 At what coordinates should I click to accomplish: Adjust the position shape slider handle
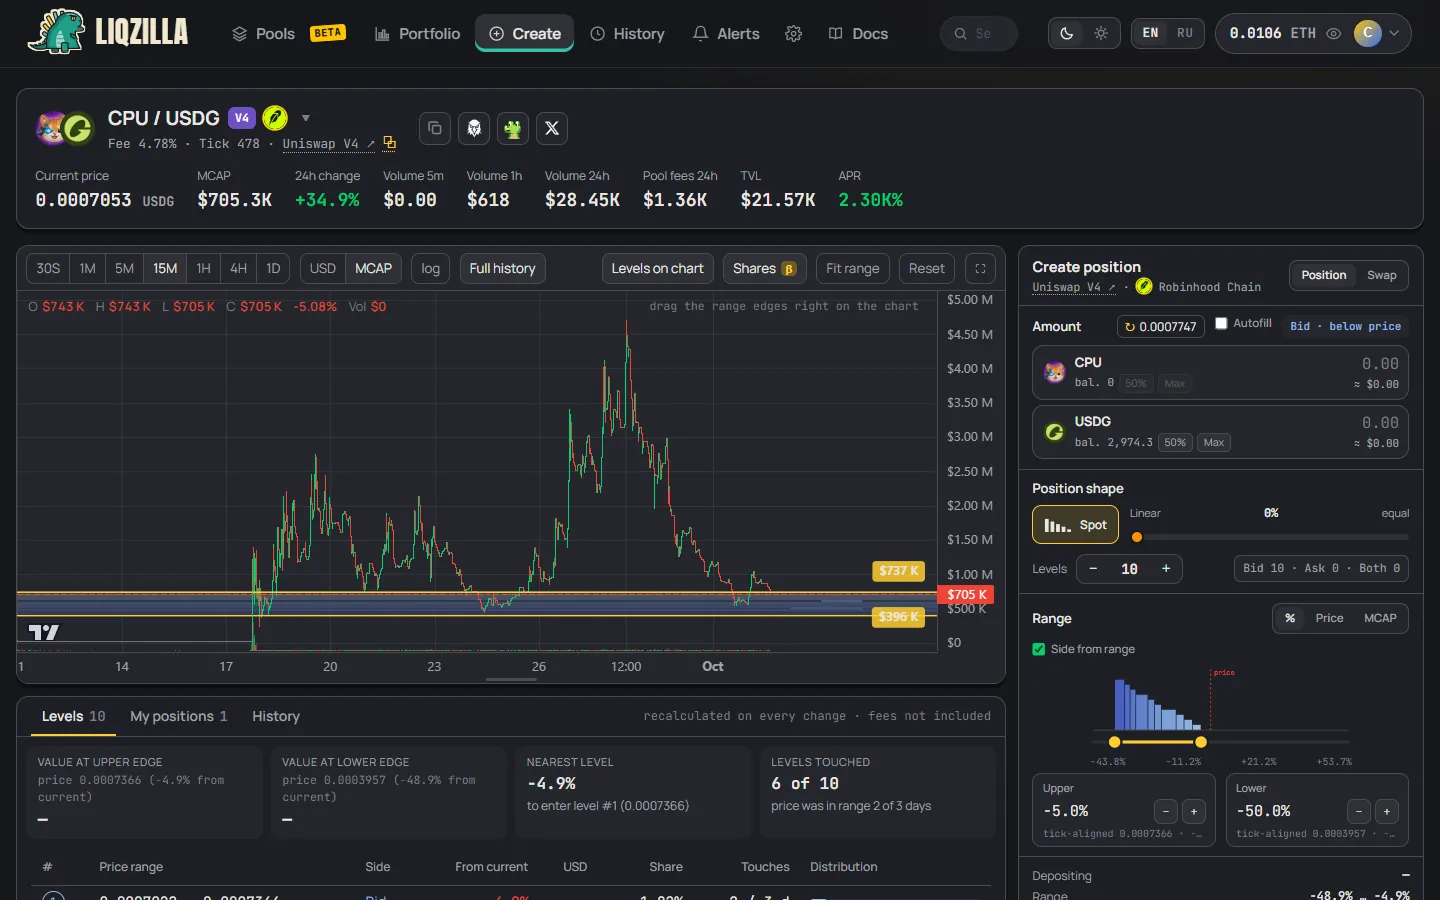(1137, 537)
